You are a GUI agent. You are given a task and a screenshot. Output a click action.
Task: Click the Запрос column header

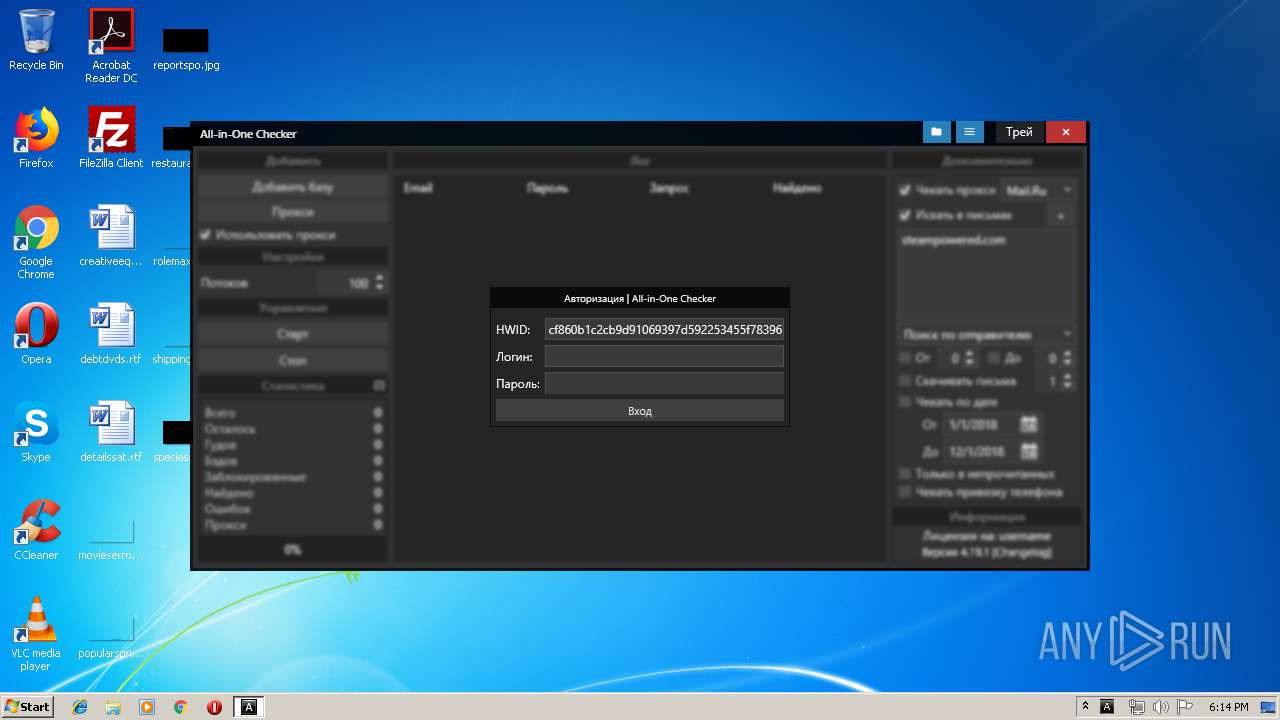point(669,188)
